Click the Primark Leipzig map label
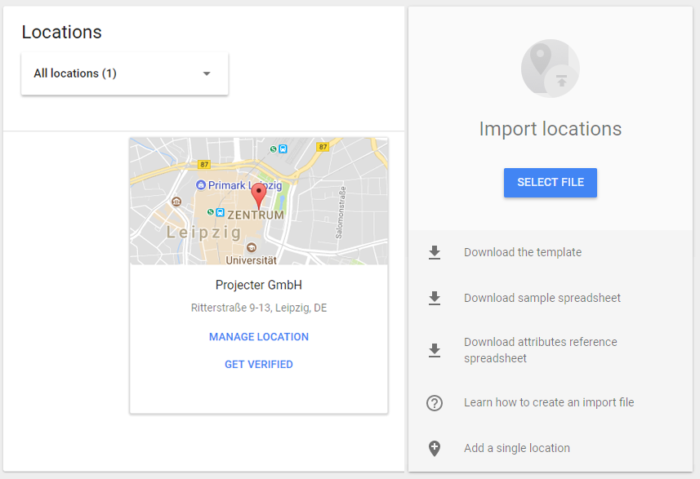Image resolution: width=700 pixels, height=479 pixels. pyautogui.click(x=245, y=185)
